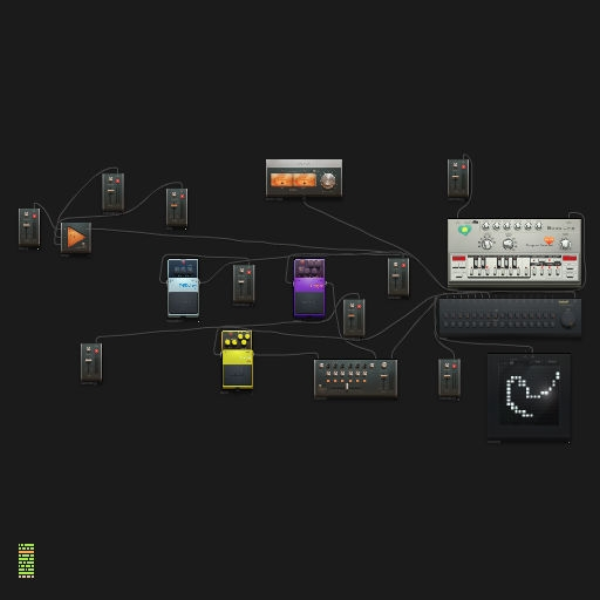Click the white icon on the strip left of the Tonematrix

(446, 365)
